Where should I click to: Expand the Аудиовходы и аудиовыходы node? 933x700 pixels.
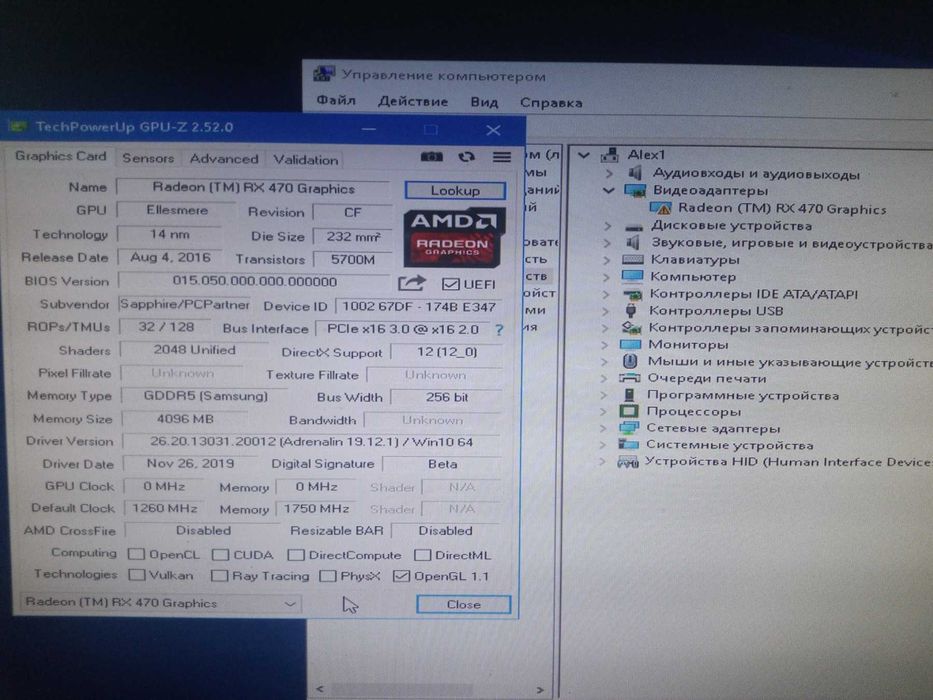(608, 173)
